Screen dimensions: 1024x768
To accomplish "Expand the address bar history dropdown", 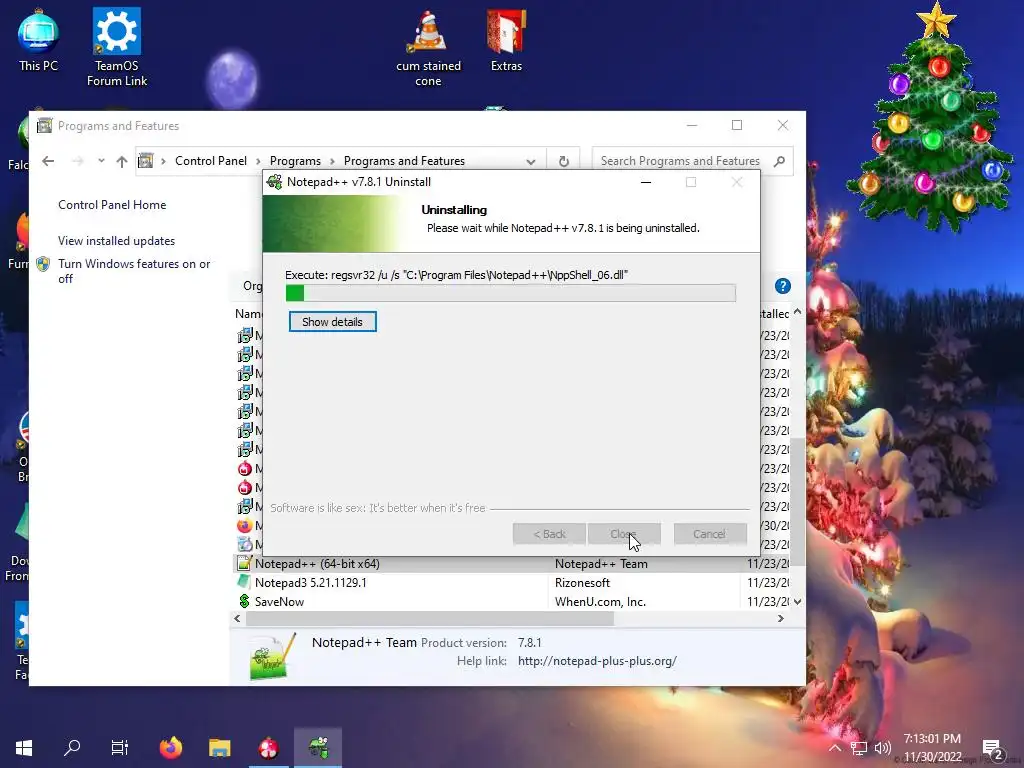I will click(531, 161).
